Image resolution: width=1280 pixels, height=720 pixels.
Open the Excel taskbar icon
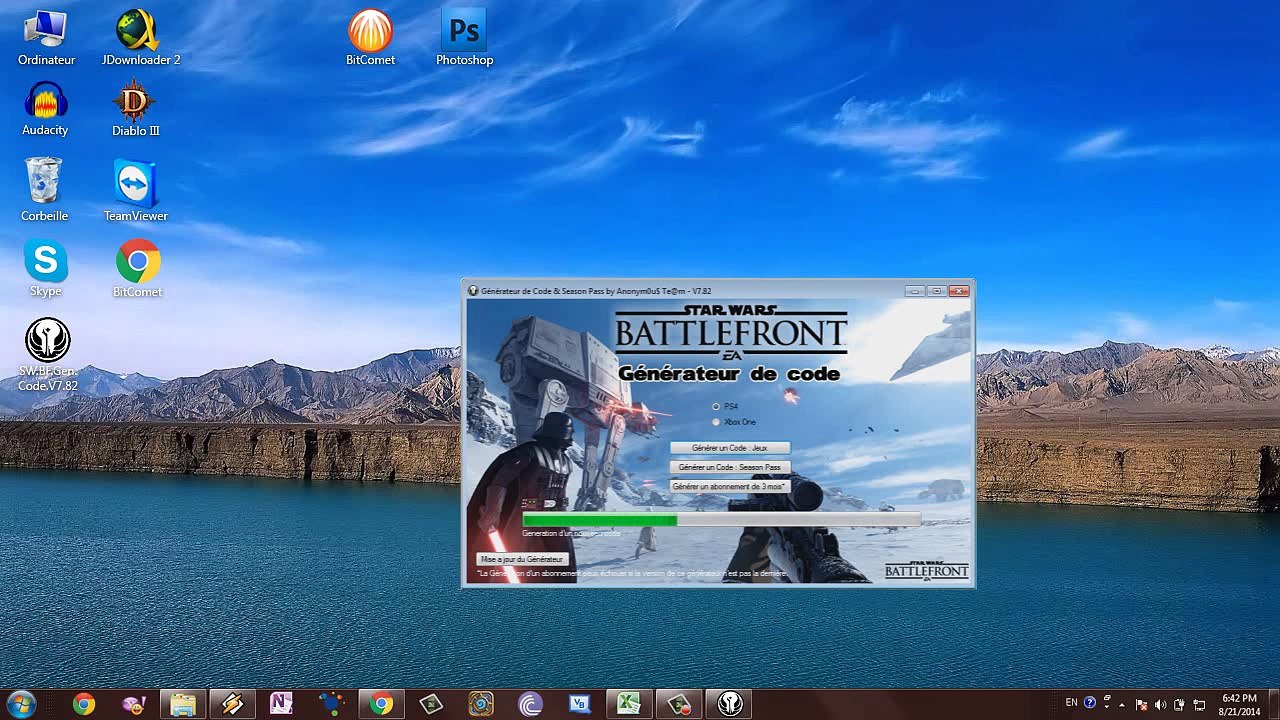(x=628, y=704)
